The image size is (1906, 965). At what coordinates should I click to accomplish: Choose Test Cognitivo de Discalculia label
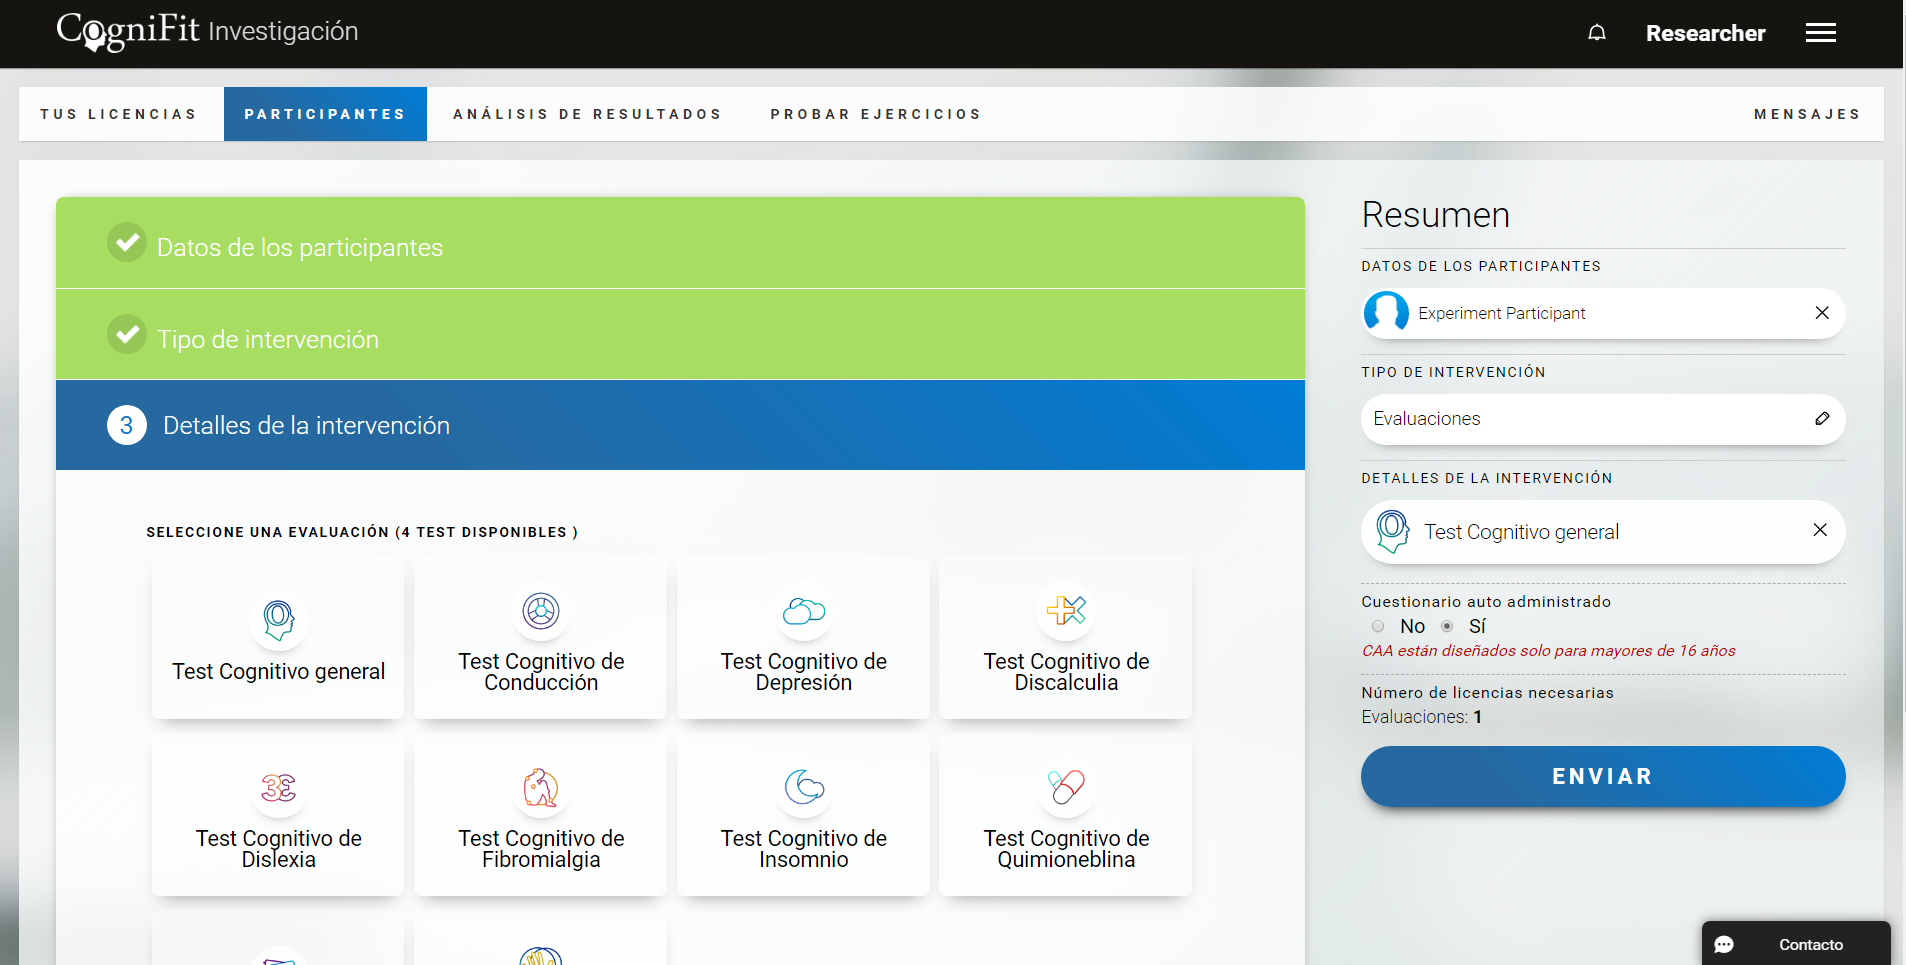[1066, 672]
